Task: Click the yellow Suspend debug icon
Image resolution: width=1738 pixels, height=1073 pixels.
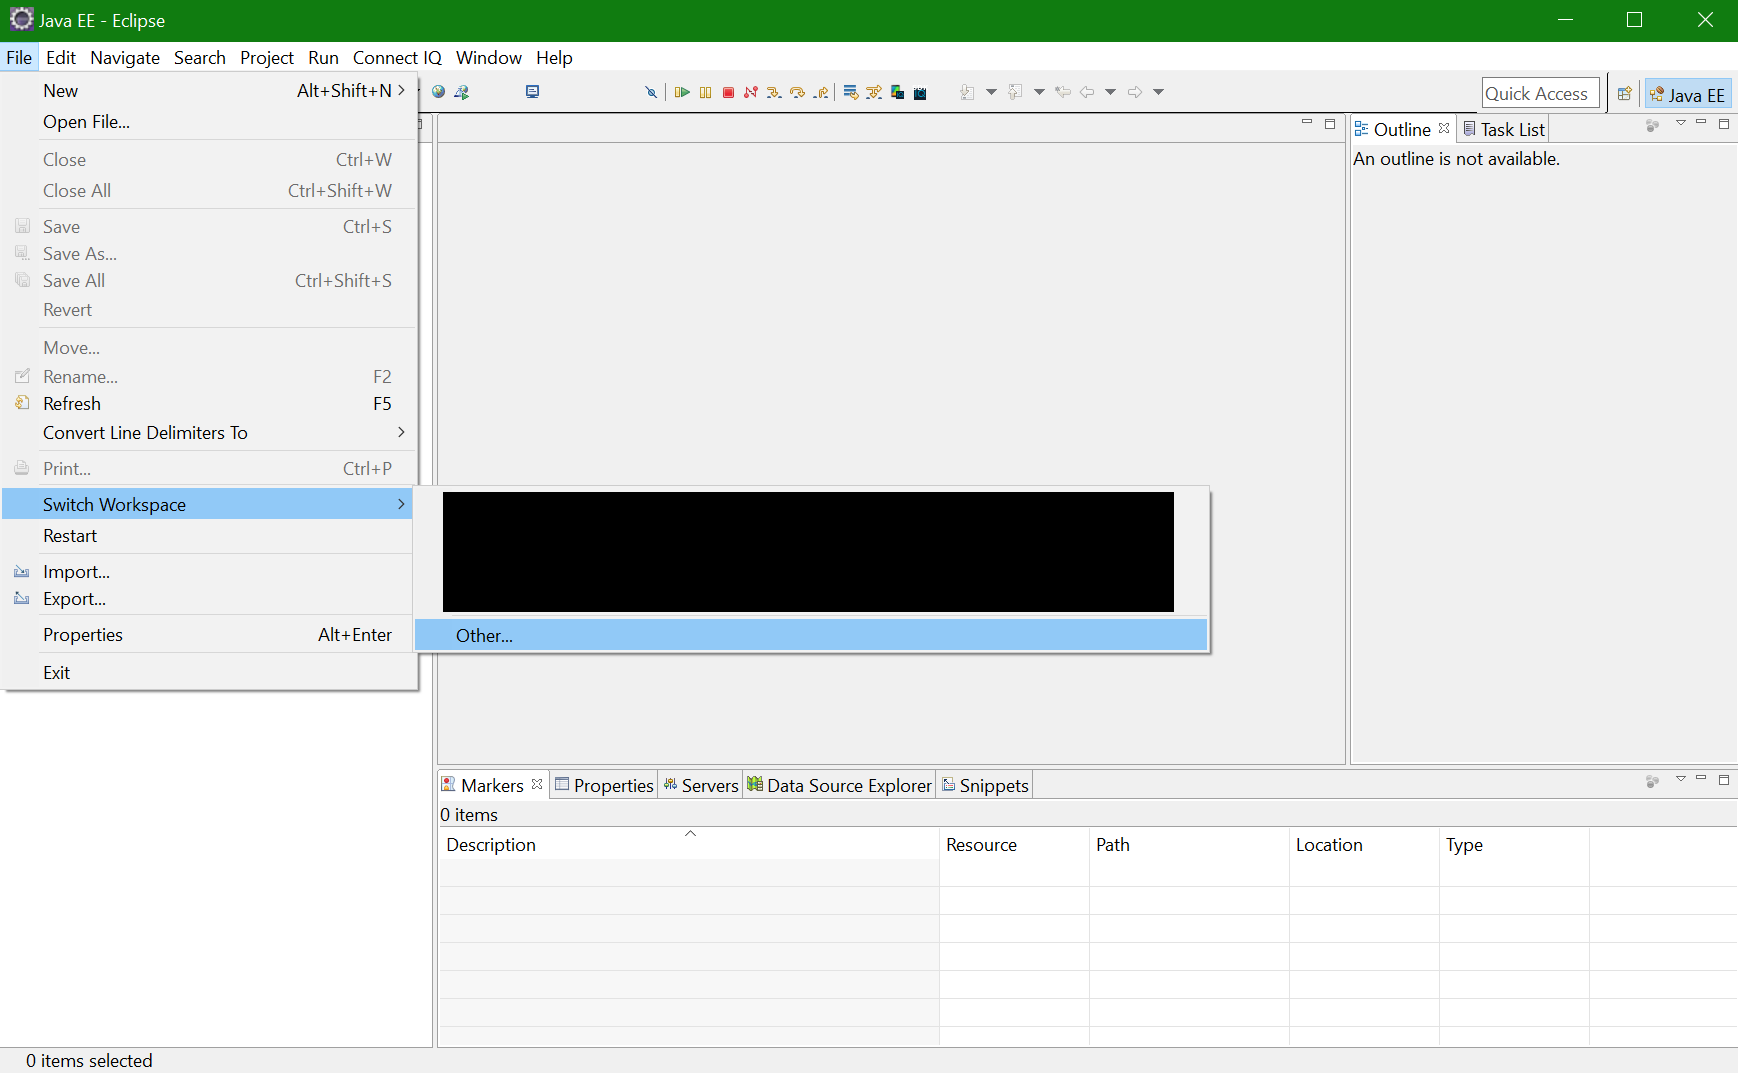Action: 706,92
